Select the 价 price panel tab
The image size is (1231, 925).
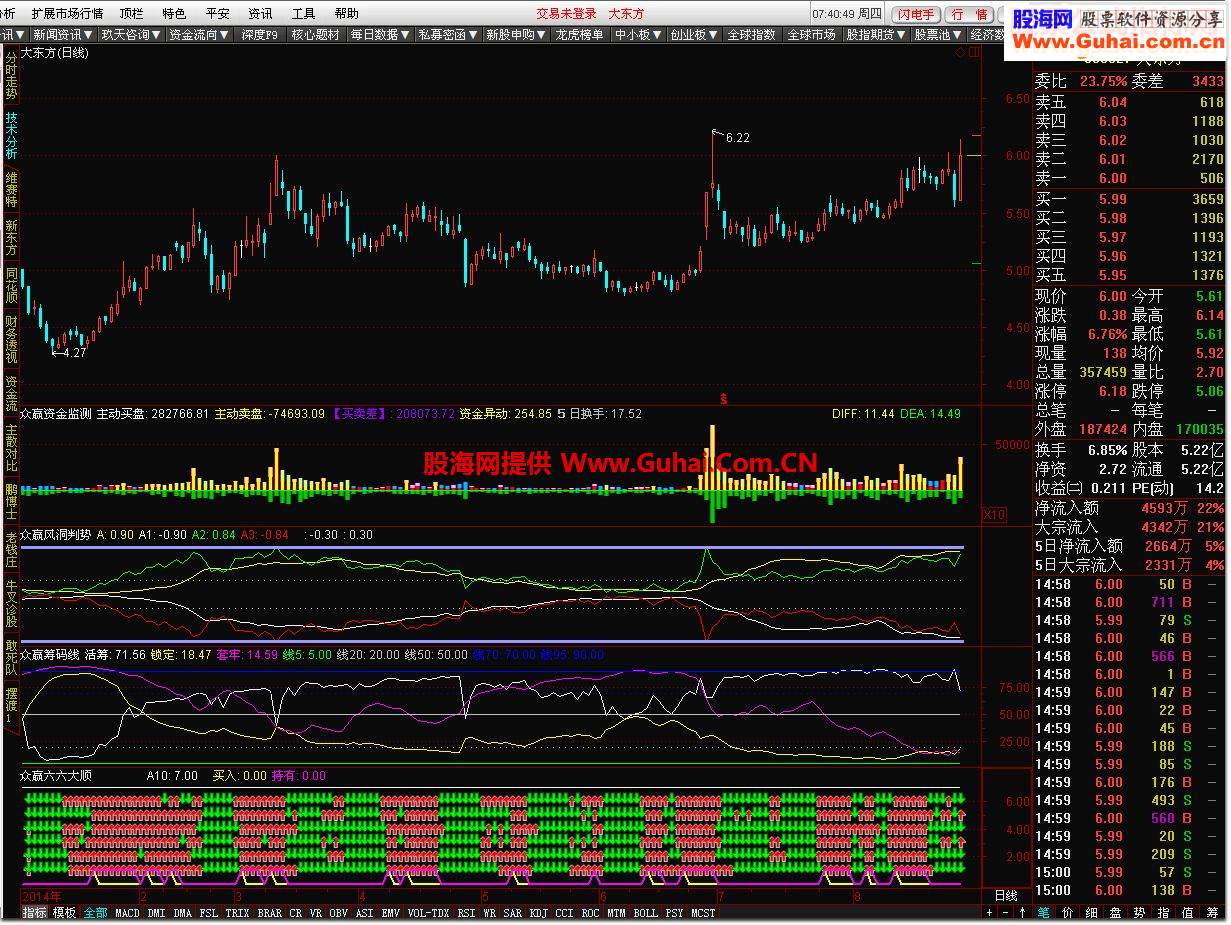(1067, 913)
